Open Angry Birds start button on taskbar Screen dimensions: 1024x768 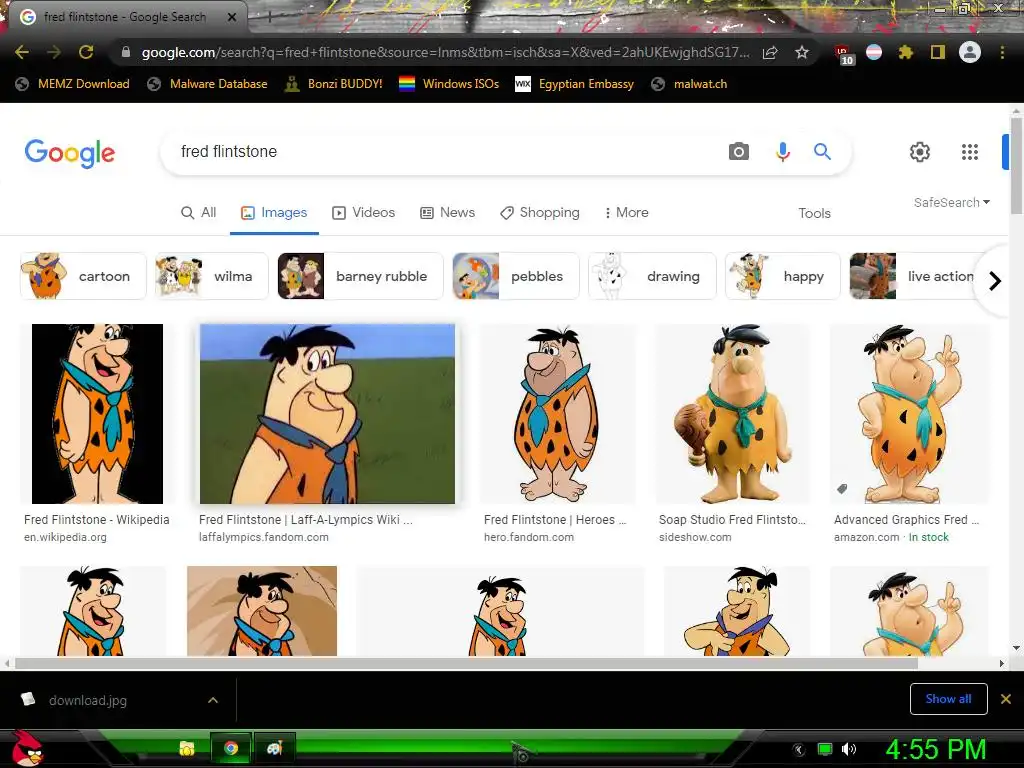pyautogui.click(x=27, y=748)
